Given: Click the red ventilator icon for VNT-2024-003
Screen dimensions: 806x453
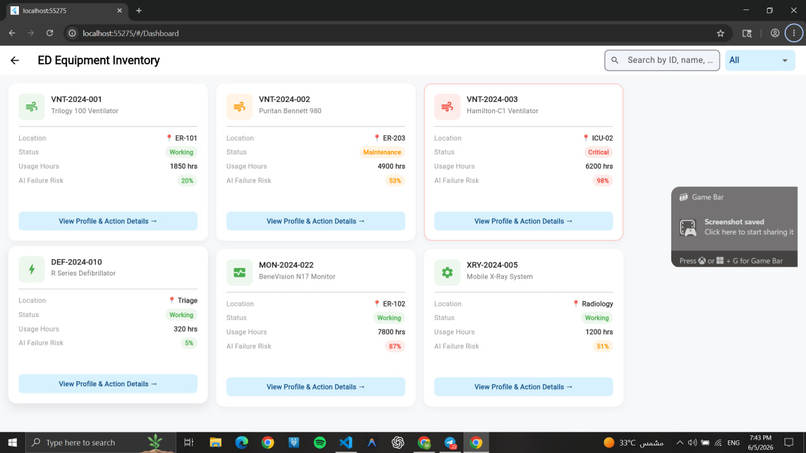Looking at the screenshot, I should pyautogui.click(x=447, y=106).
